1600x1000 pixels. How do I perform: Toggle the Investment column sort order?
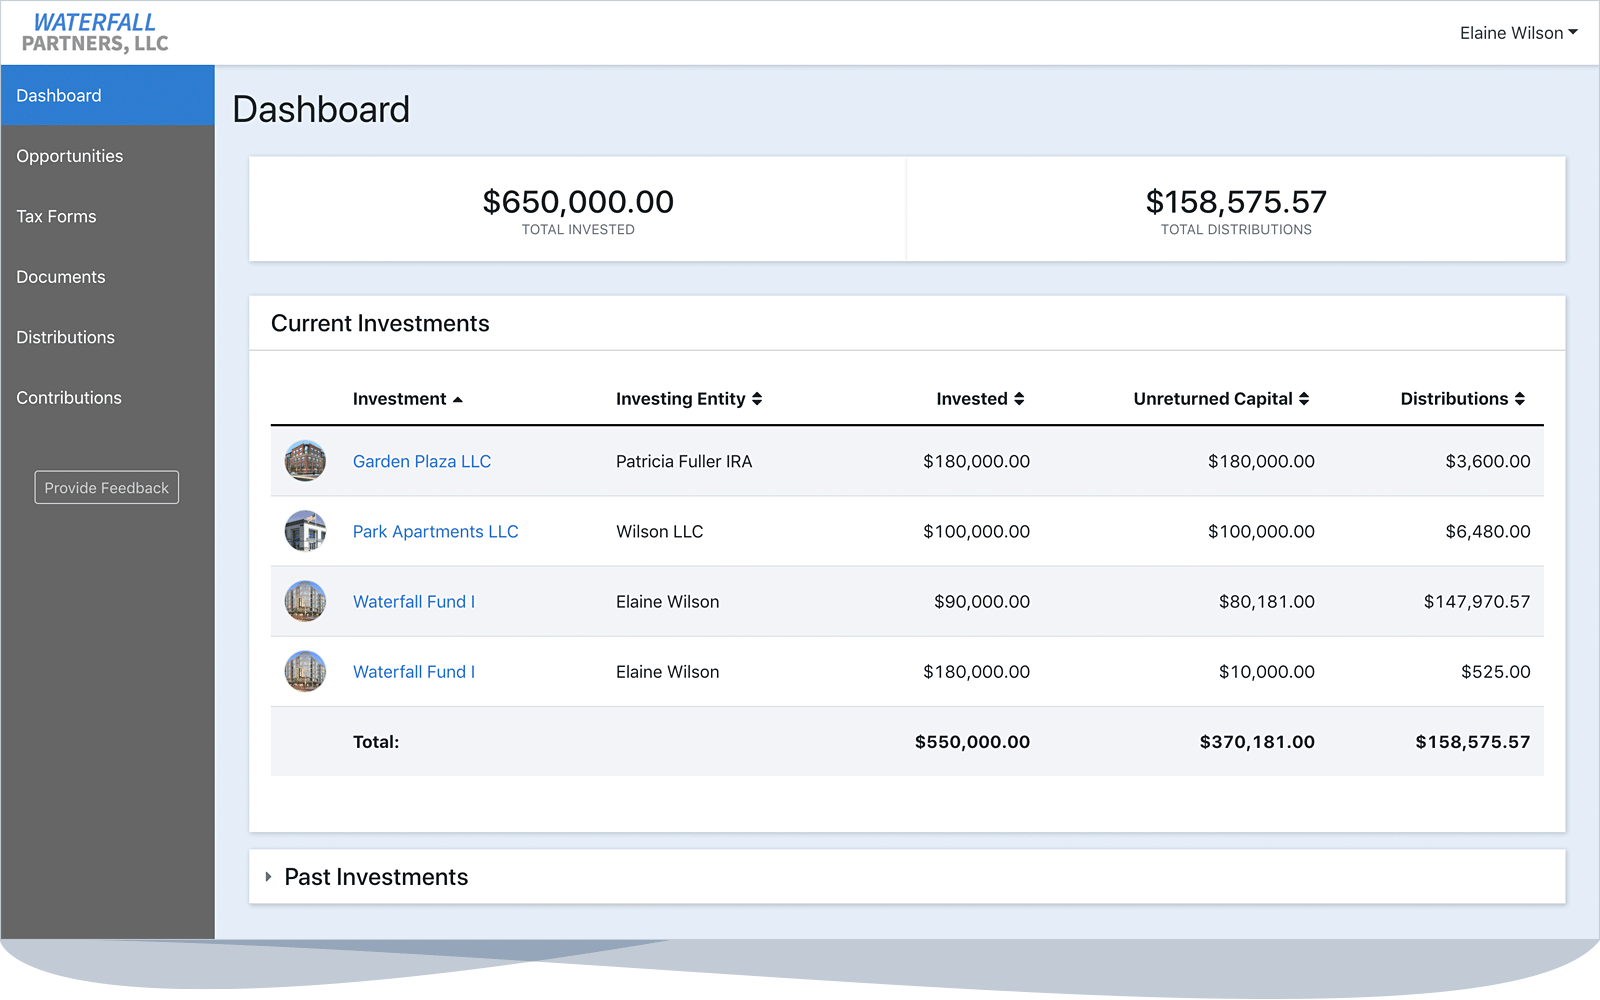coord(458,398)
